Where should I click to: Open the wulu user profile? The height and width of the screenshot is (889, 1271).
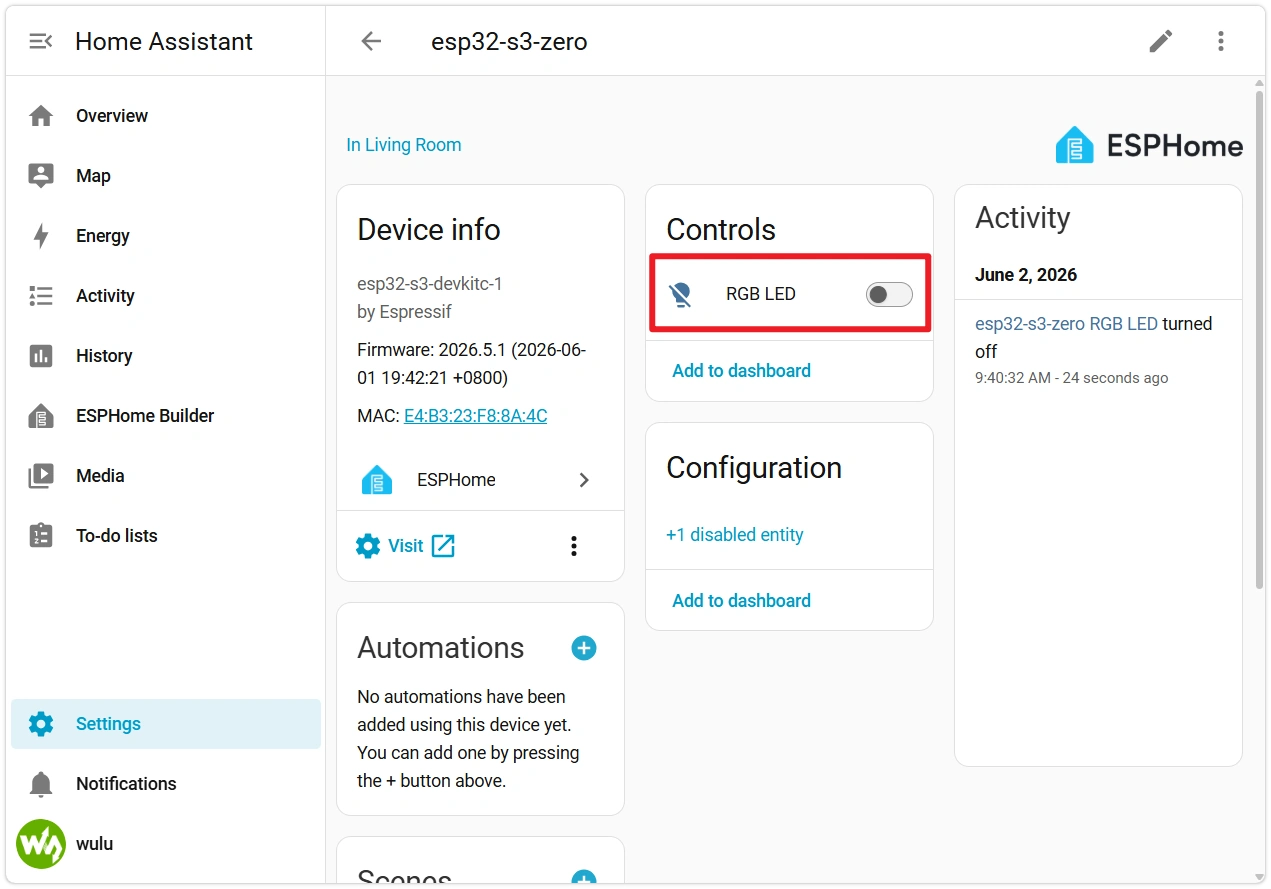click(166, 844)
